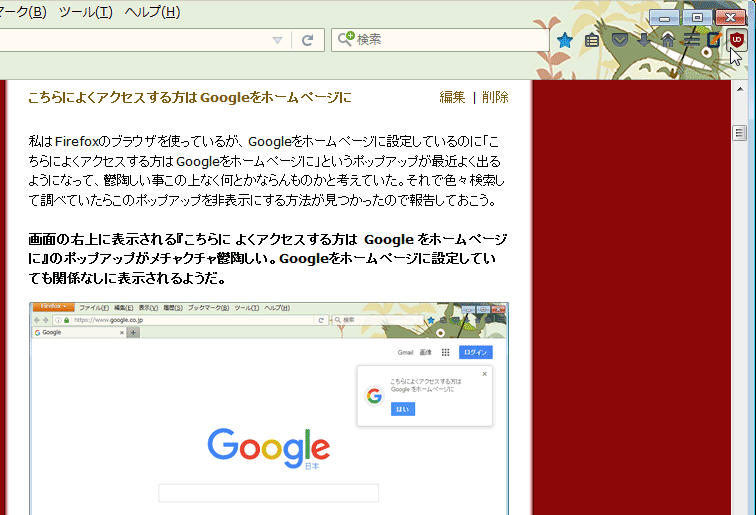Click the 編集 link
756x515 pixels.
[x=452, y=97]
